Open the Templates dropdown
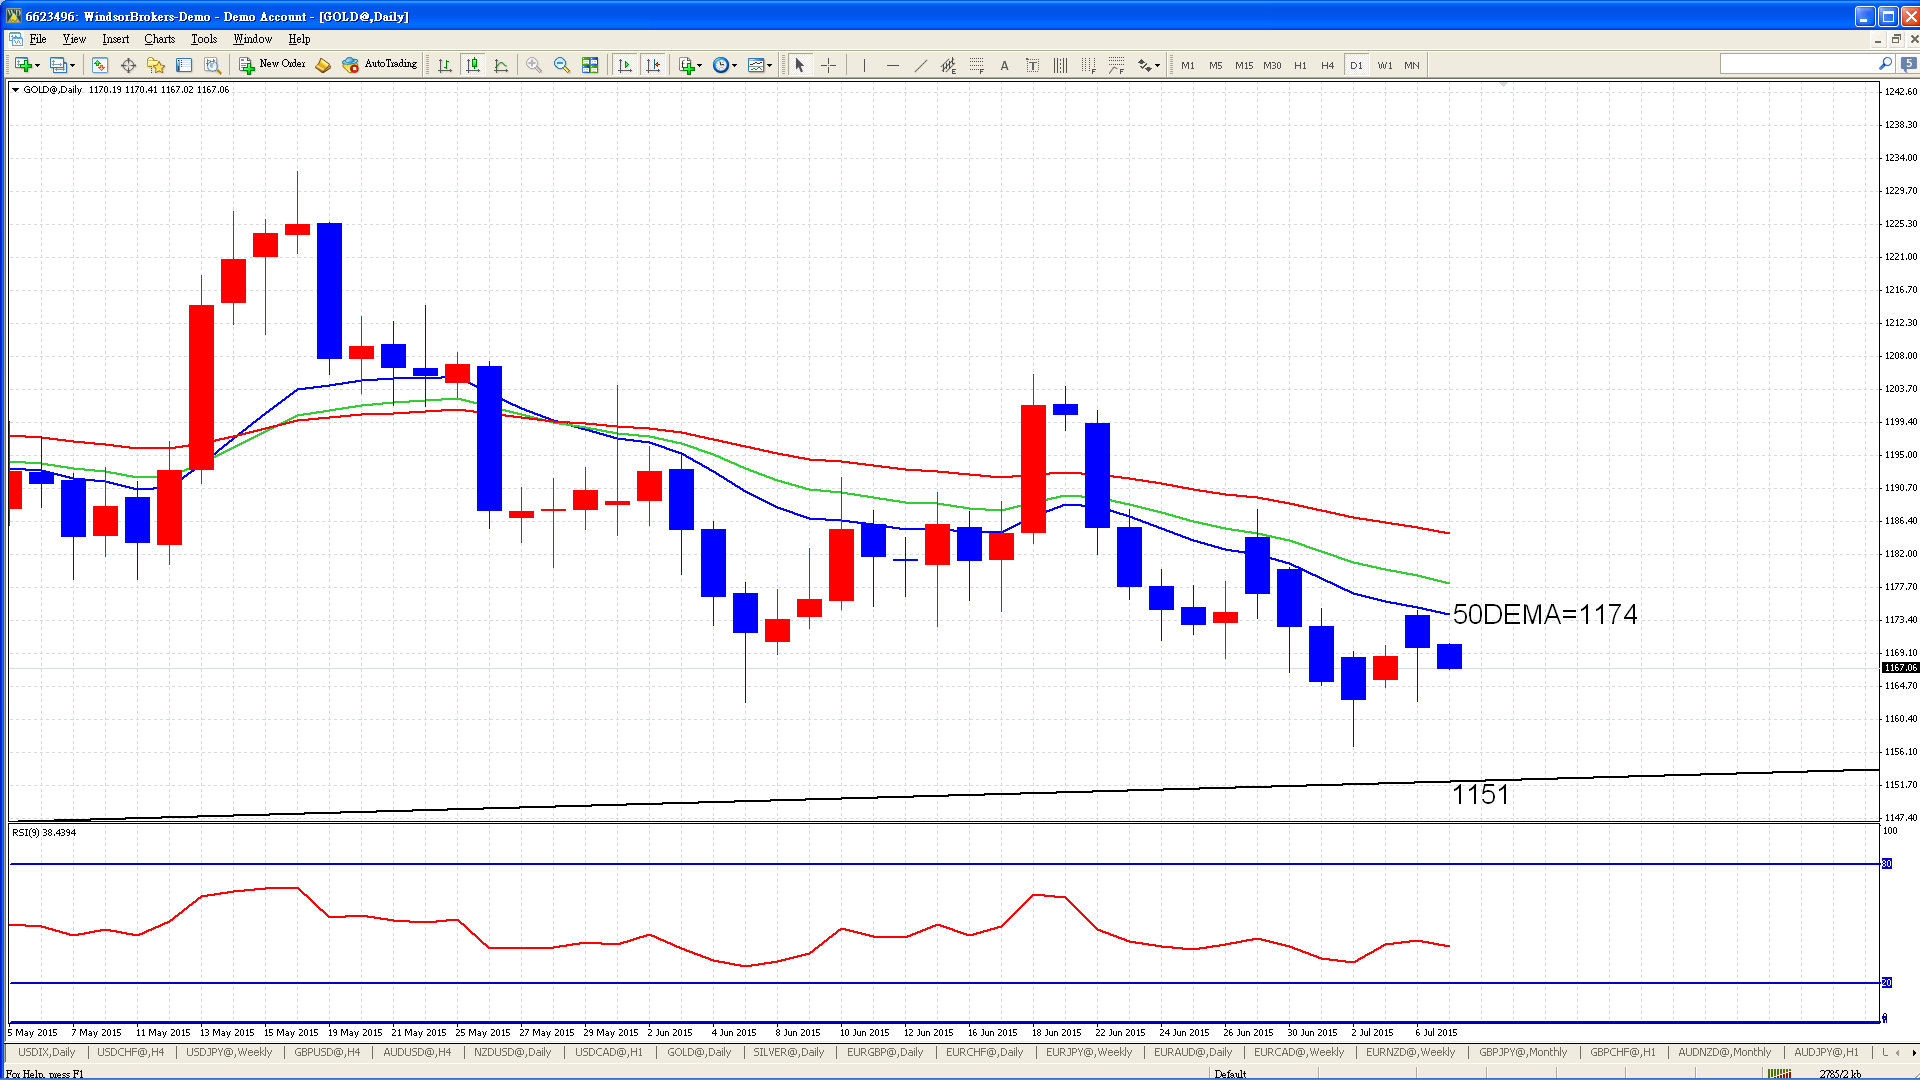The height and width of the screenshot is (1080, 1920). [760, 65]
